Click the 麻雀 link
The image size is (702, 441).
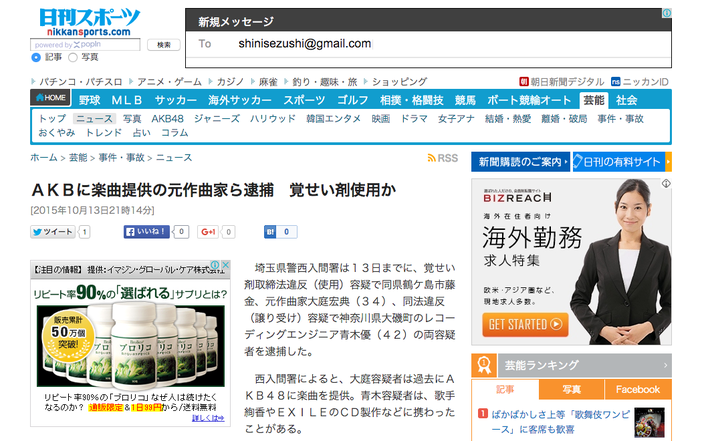click(x=268, y=82)
